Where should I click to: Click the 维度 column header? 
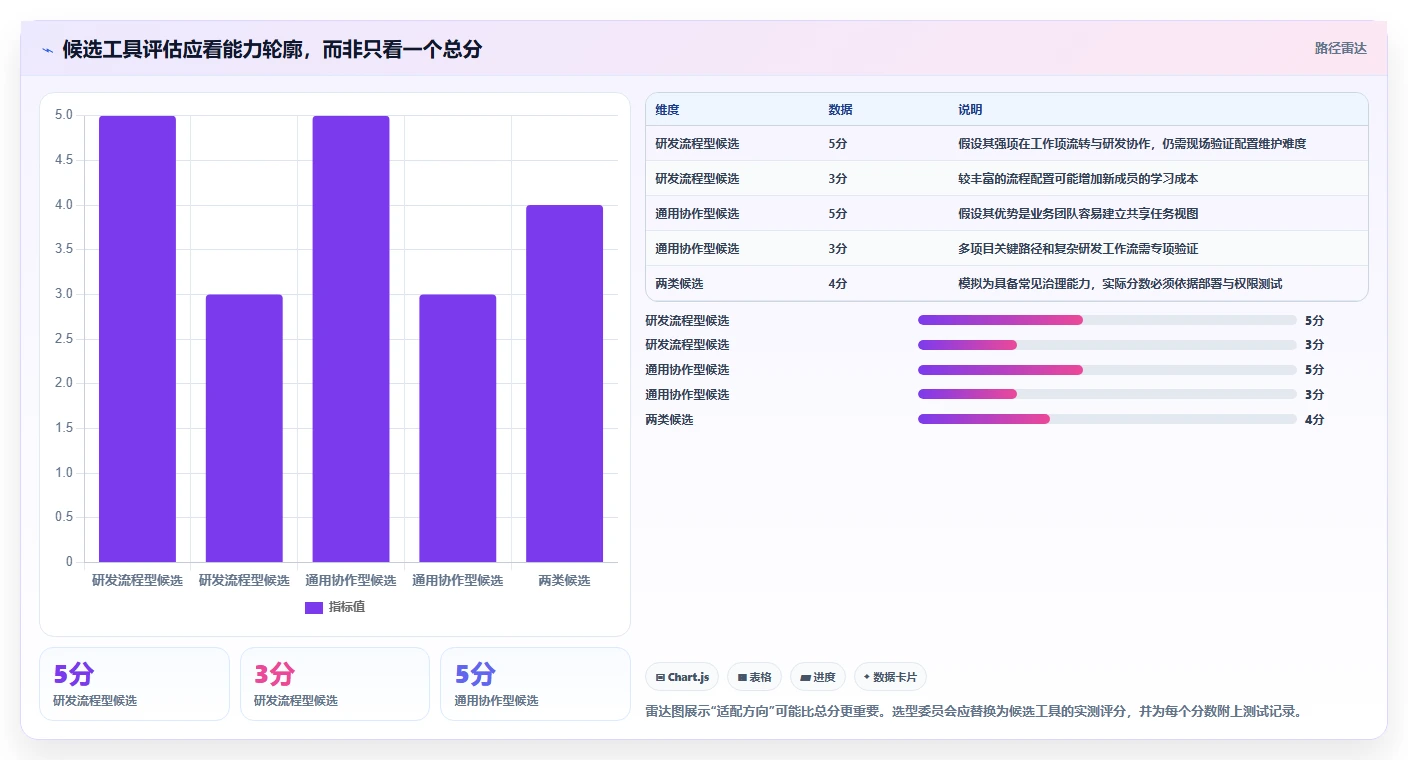(x=667, y=110)
